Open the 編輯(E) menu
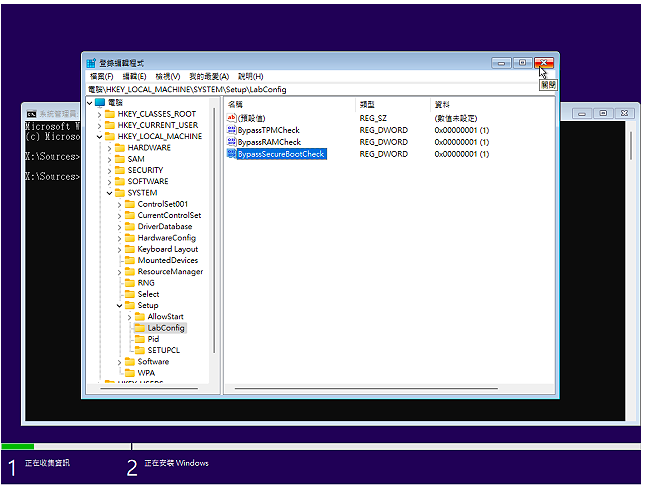This screenshot has height=486, width=645. tap(135, 77)
